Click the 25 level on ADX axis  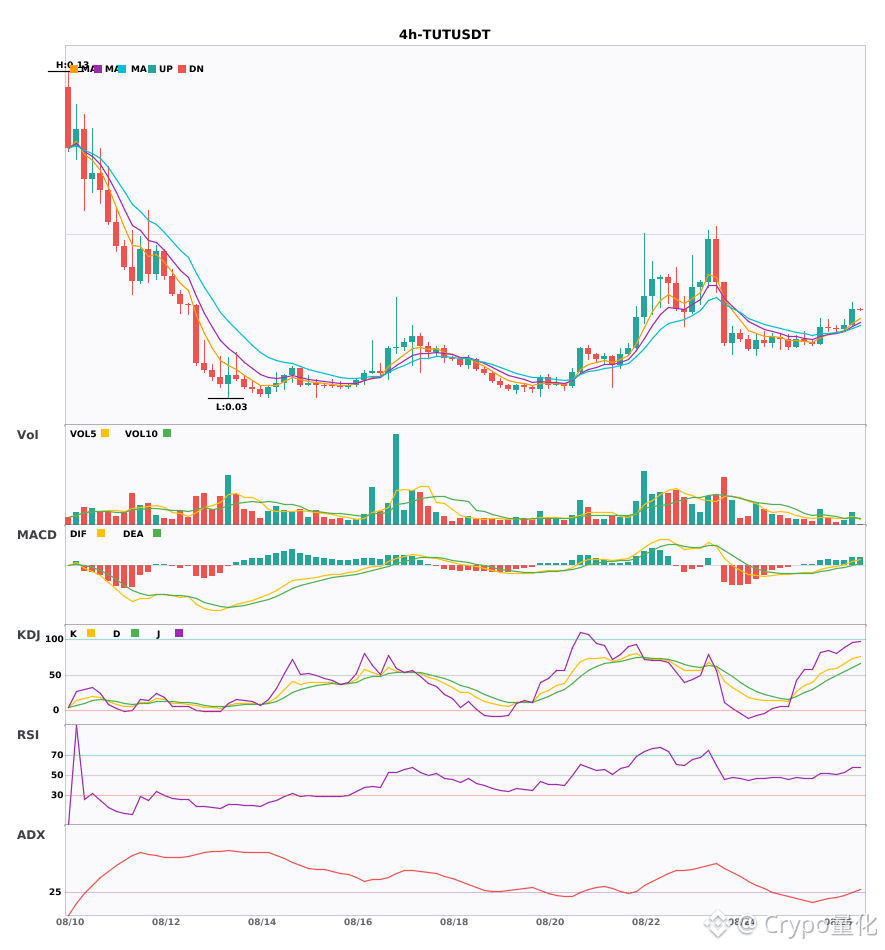coord(55,892)
